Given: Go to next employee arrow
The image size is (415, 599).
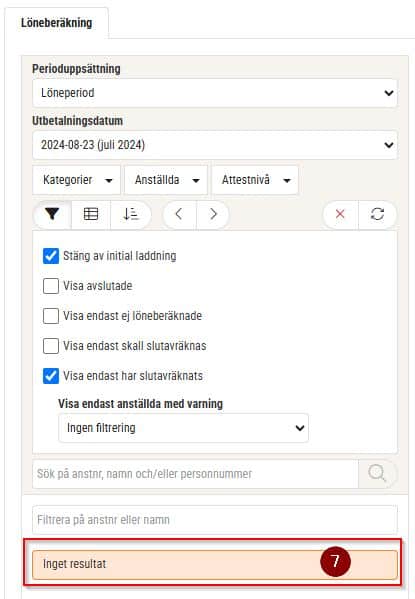Looking at the screenshot, I should click(x=213, y=214).
